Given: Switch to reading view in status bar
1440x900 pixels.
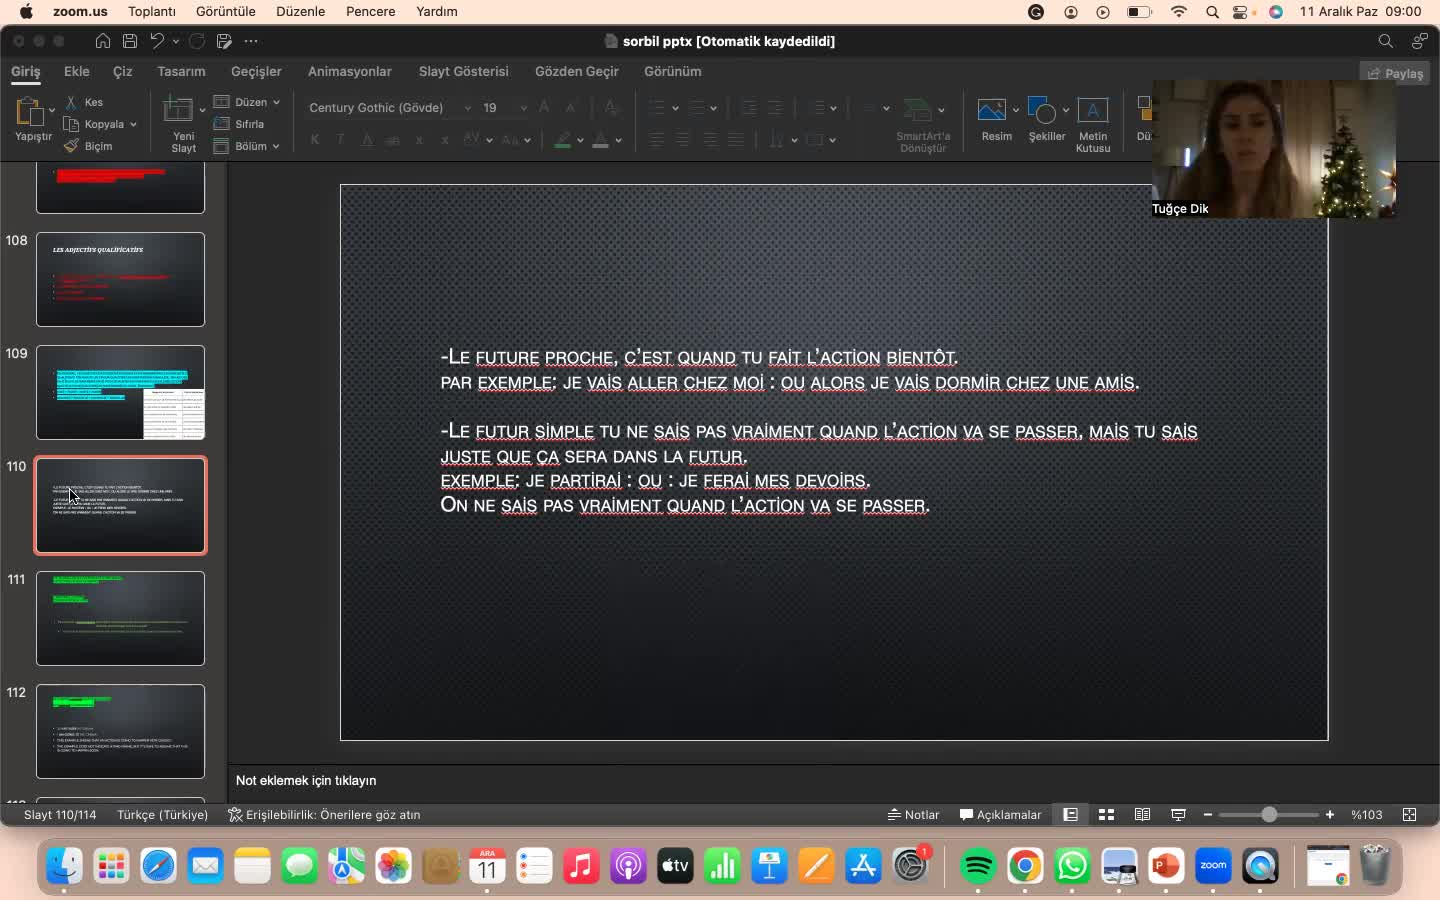Looking at the screenshot, I should pyautogui.click(x=1142, y=815).
